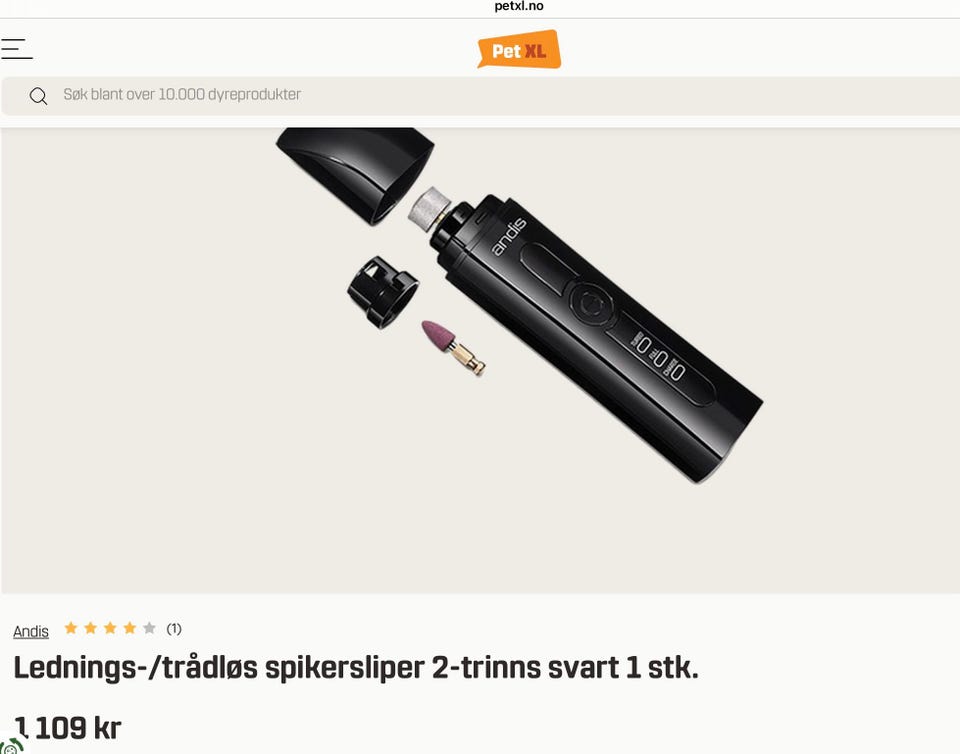The width and height of the screenshot is (960, 754).
Task: Click the detached grinder cap
Action: point(355,173)
